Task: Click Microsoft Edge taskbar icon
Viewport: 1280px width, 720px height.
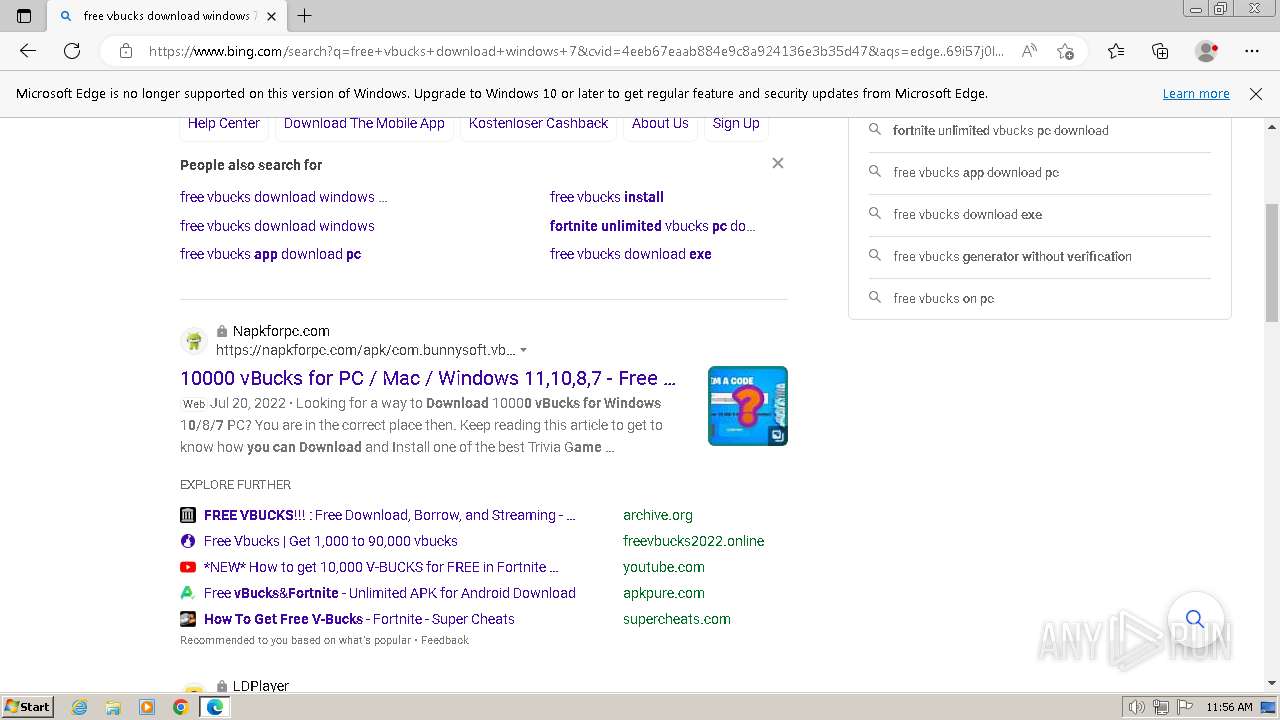Action: click(x=214, y=707)
